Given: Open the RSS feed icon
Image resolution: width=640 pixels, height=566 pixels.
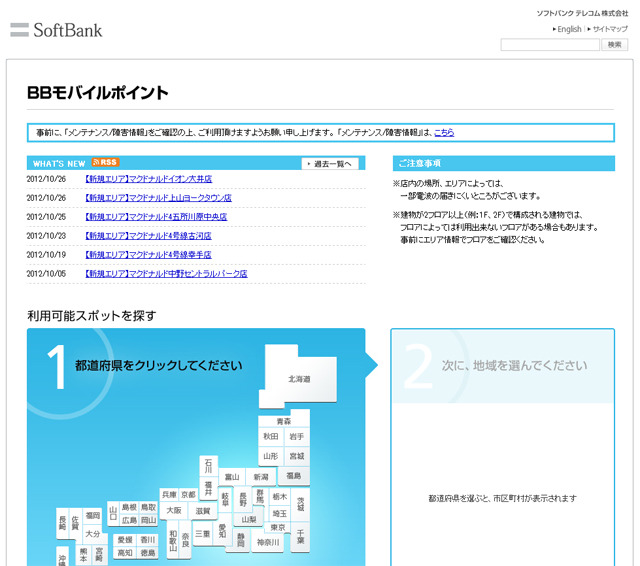Looking at the screenshot, I should 105,162.
